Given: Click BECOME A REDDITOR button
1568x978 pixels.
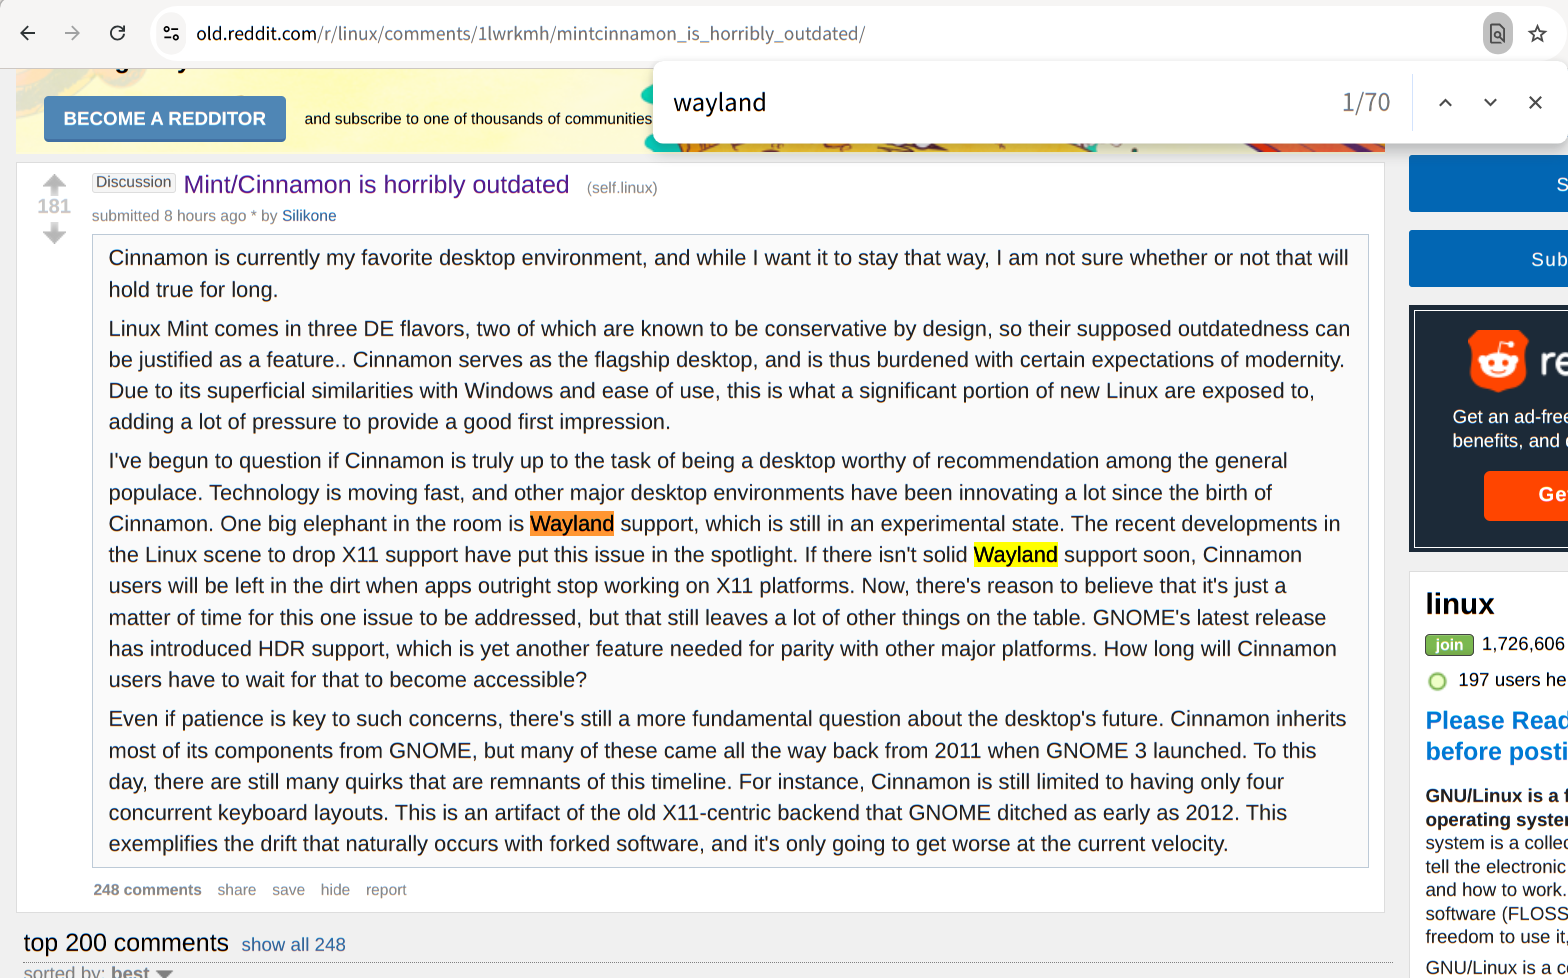Looking at the screenshot, I should (165, 119).
